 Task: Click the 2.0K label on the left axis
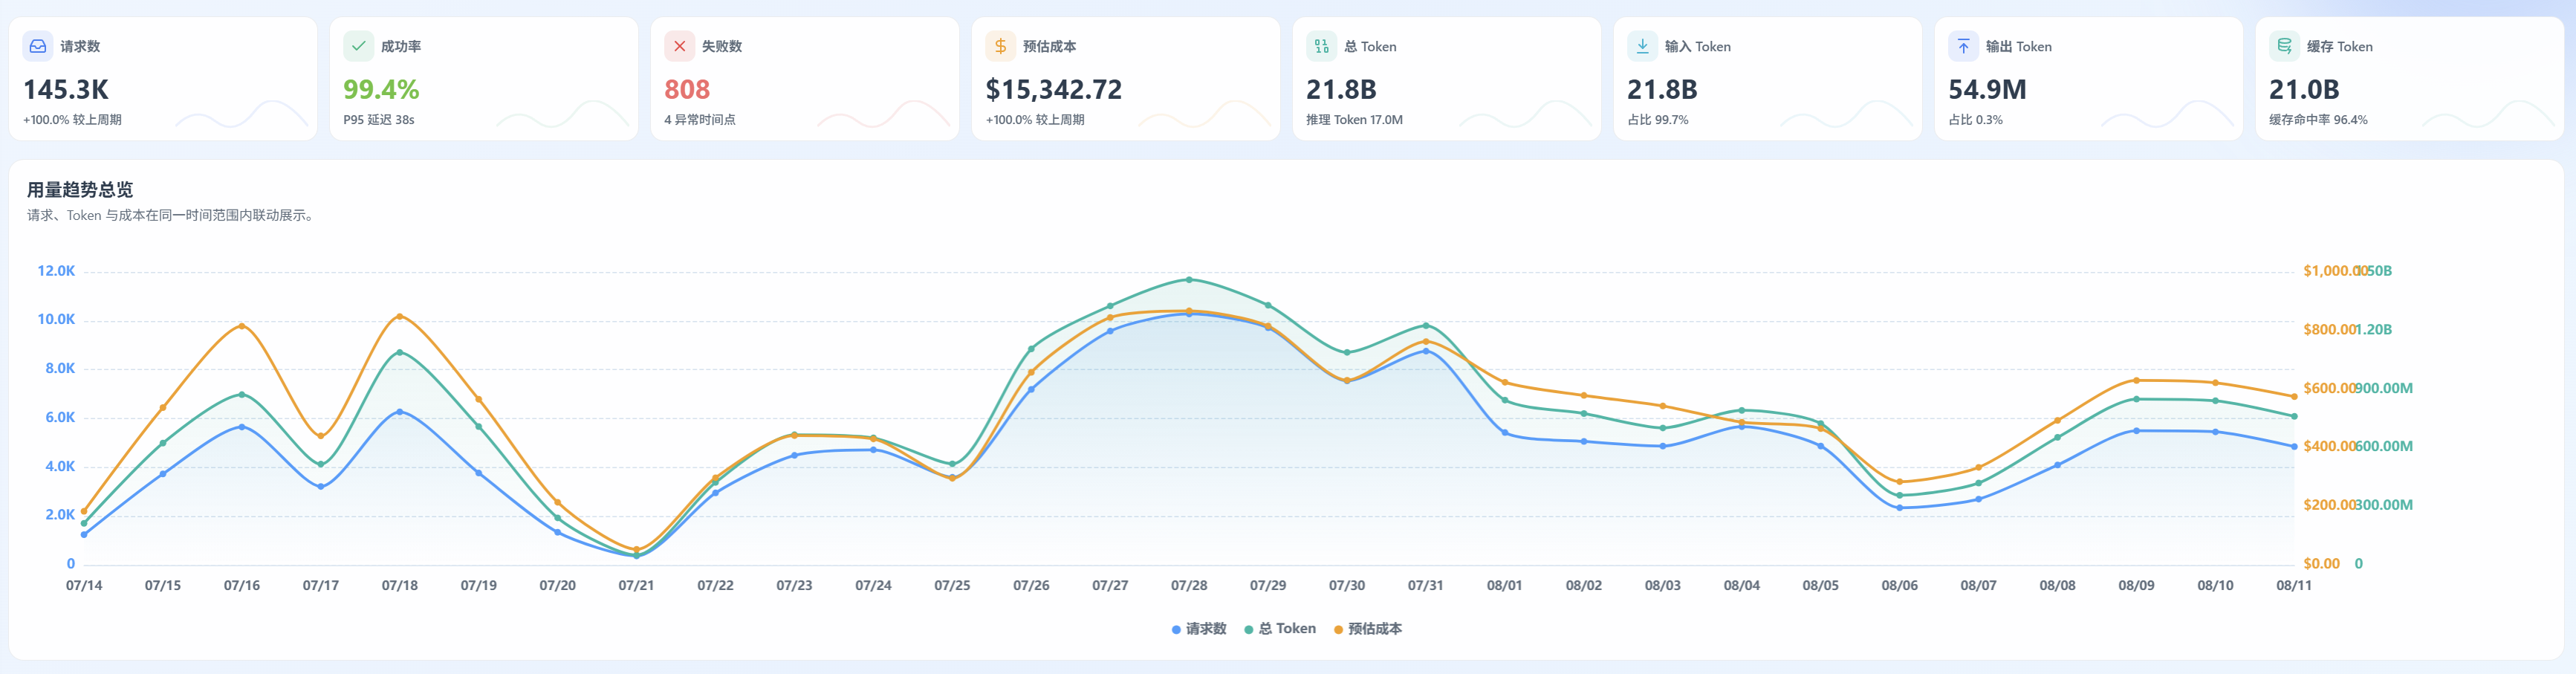coord(60,515)
